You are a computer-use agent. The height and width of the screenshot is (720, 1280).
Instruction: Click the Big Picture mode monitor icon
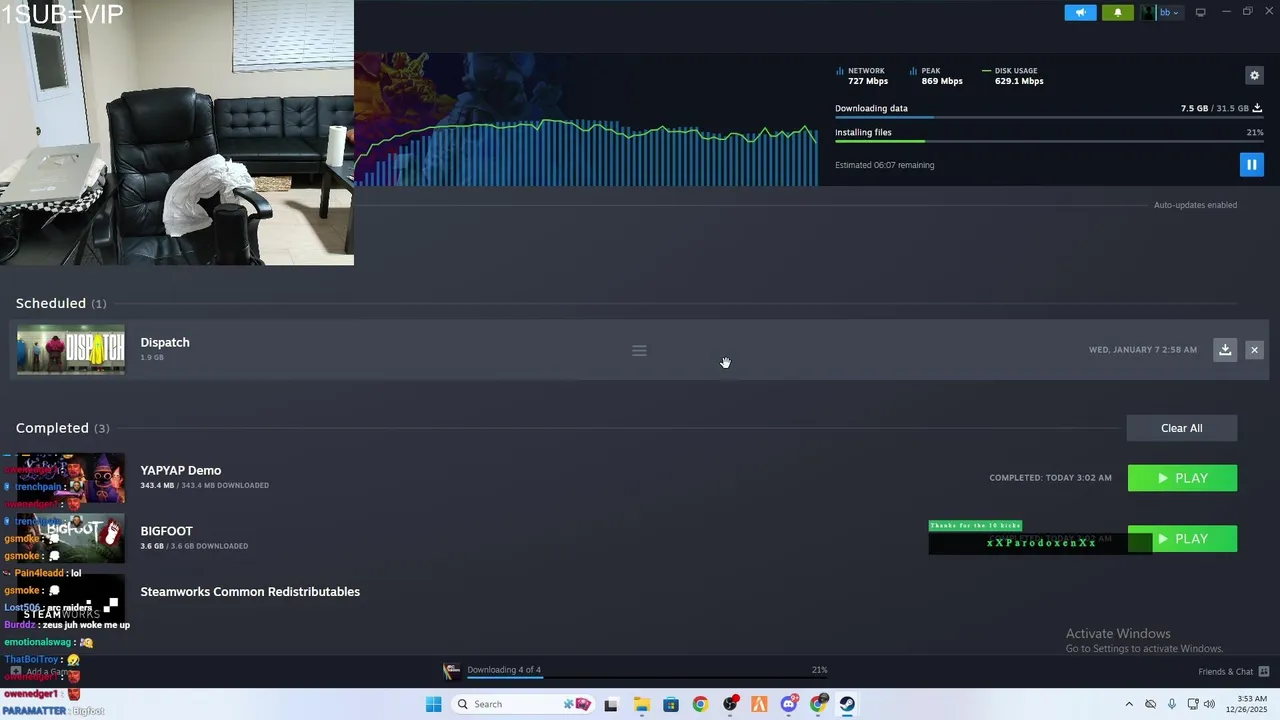(x=1200, y=12)
